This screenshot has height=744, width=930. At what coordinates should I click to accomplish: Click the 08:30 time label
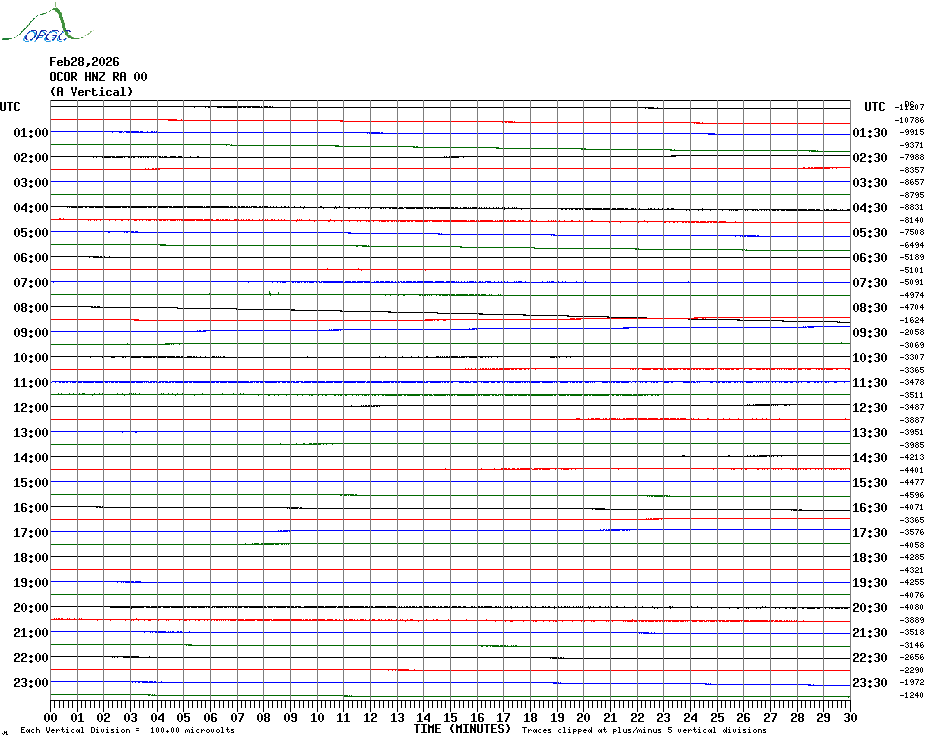click(x=870, y=307)
